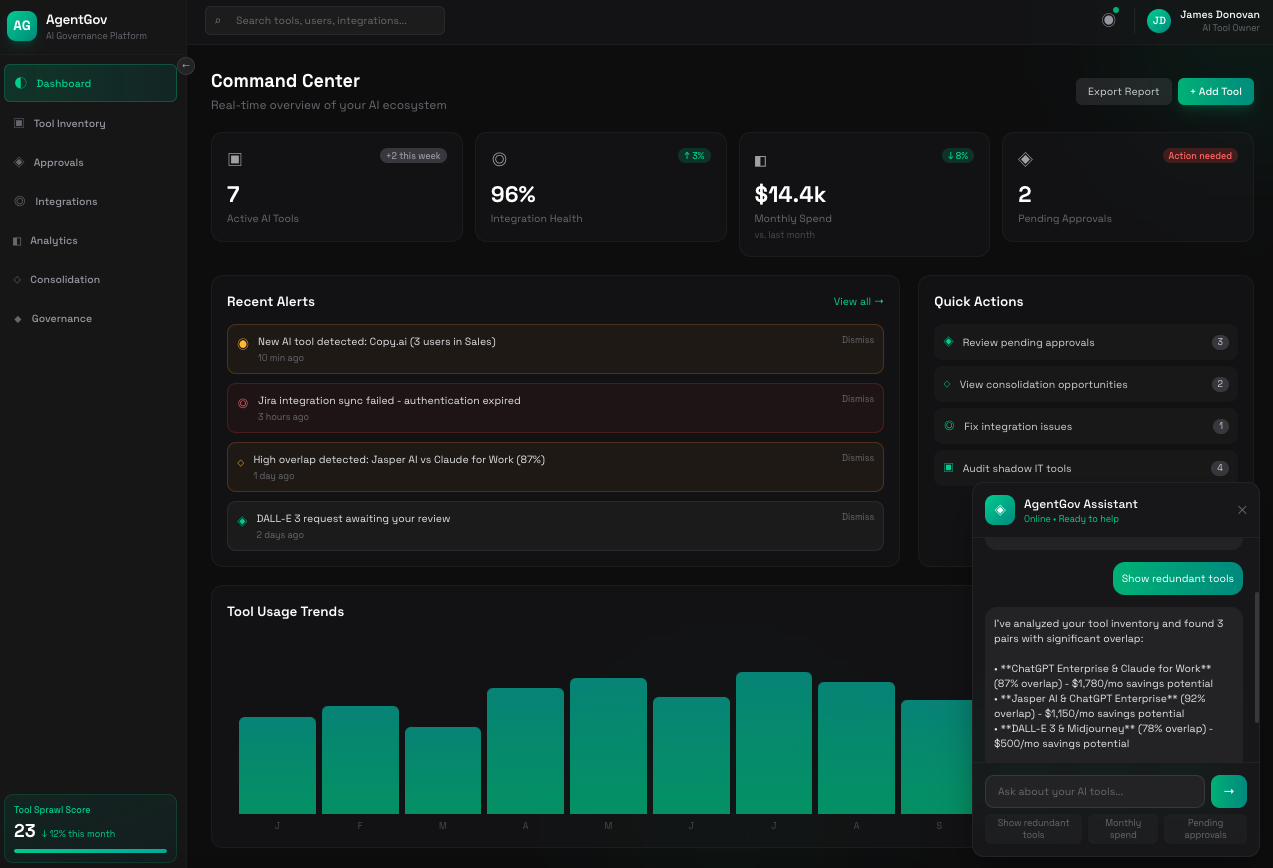Collapse the sidebar with the arrow button
Viewport: 1273px width, 868px height.
pyautogui.click(x=186, y=66)
